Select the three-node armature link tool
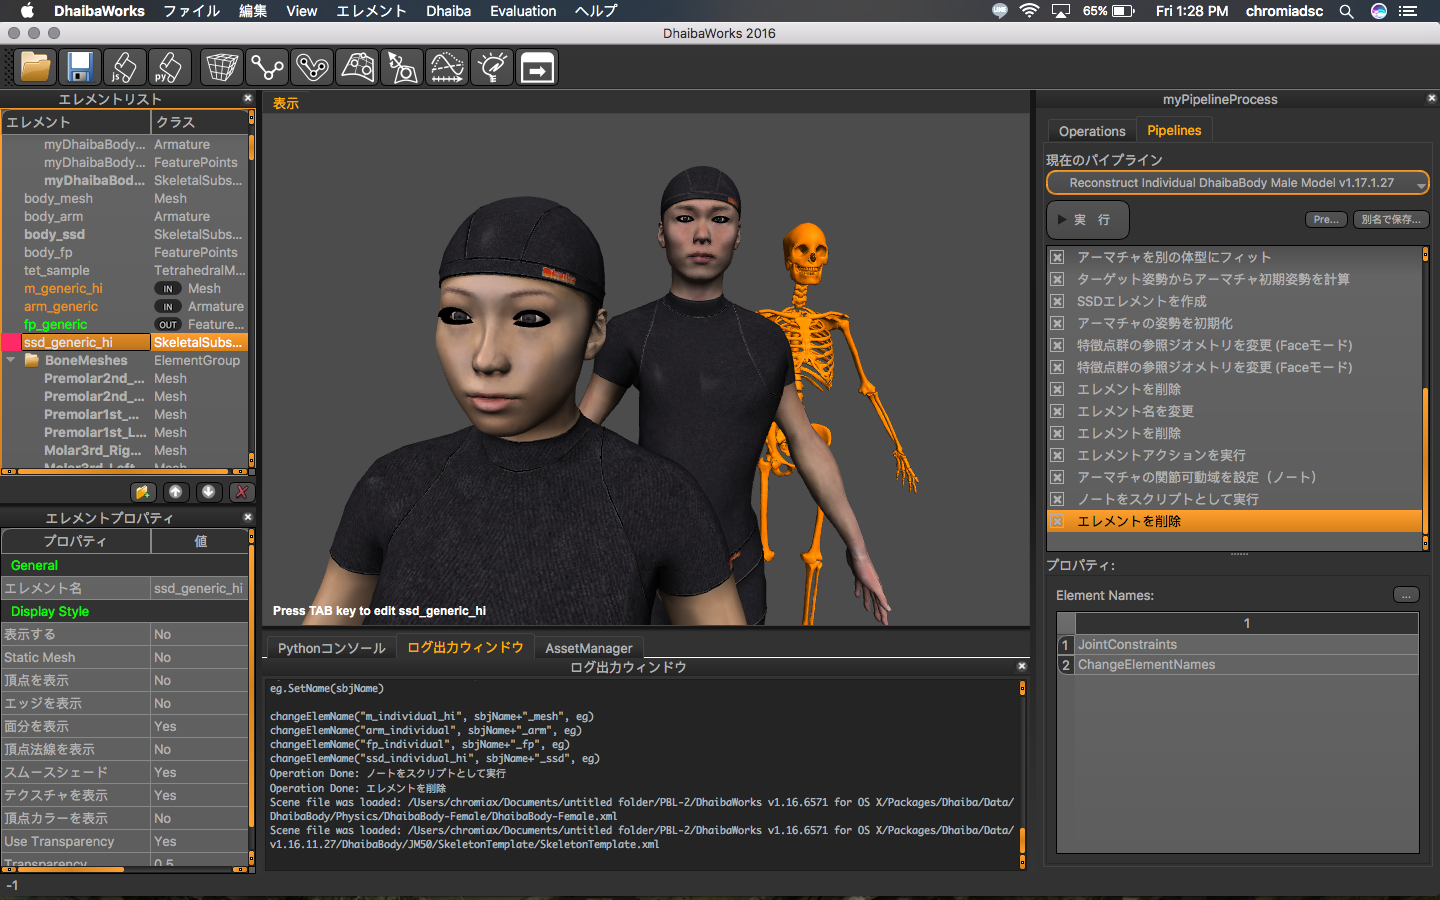Screen dimensions: 1440x900 (267, 68)
